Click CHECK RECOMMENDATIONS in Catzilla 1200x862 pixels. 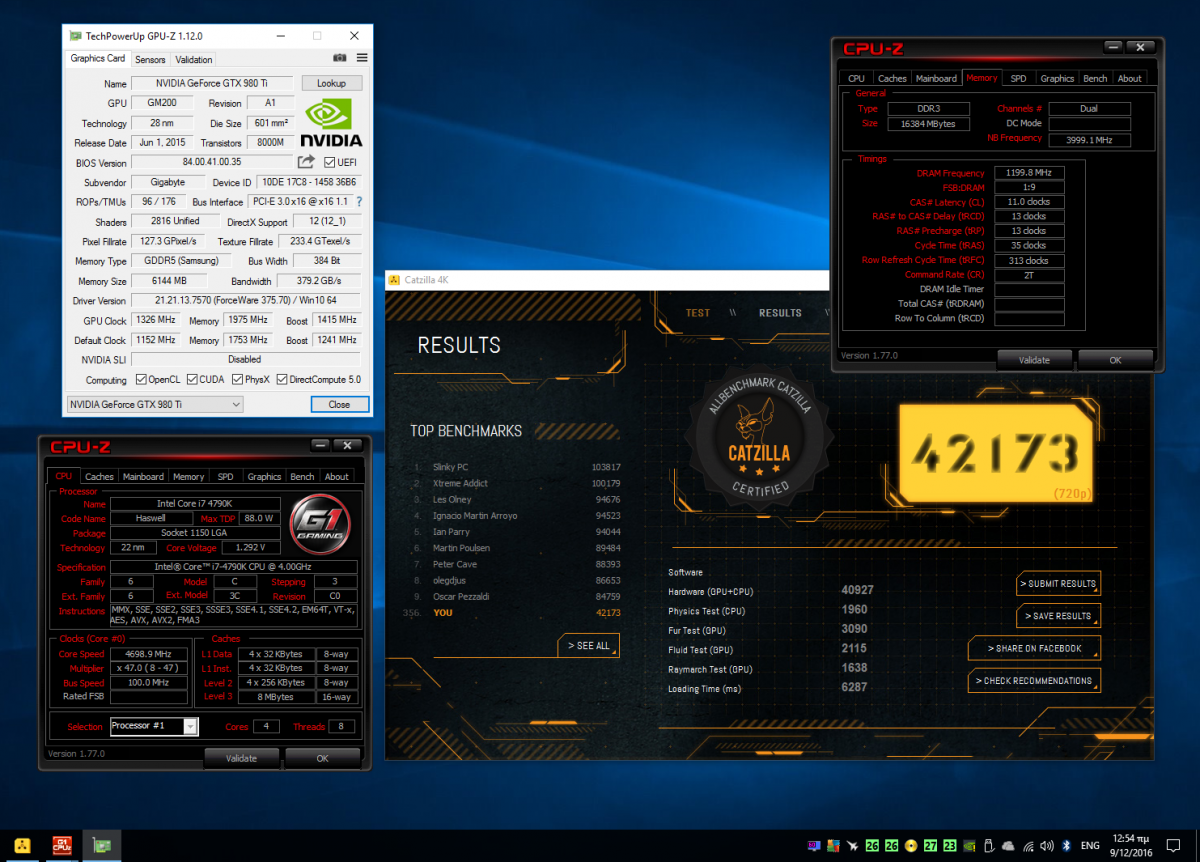click(x=1034, y=680)
